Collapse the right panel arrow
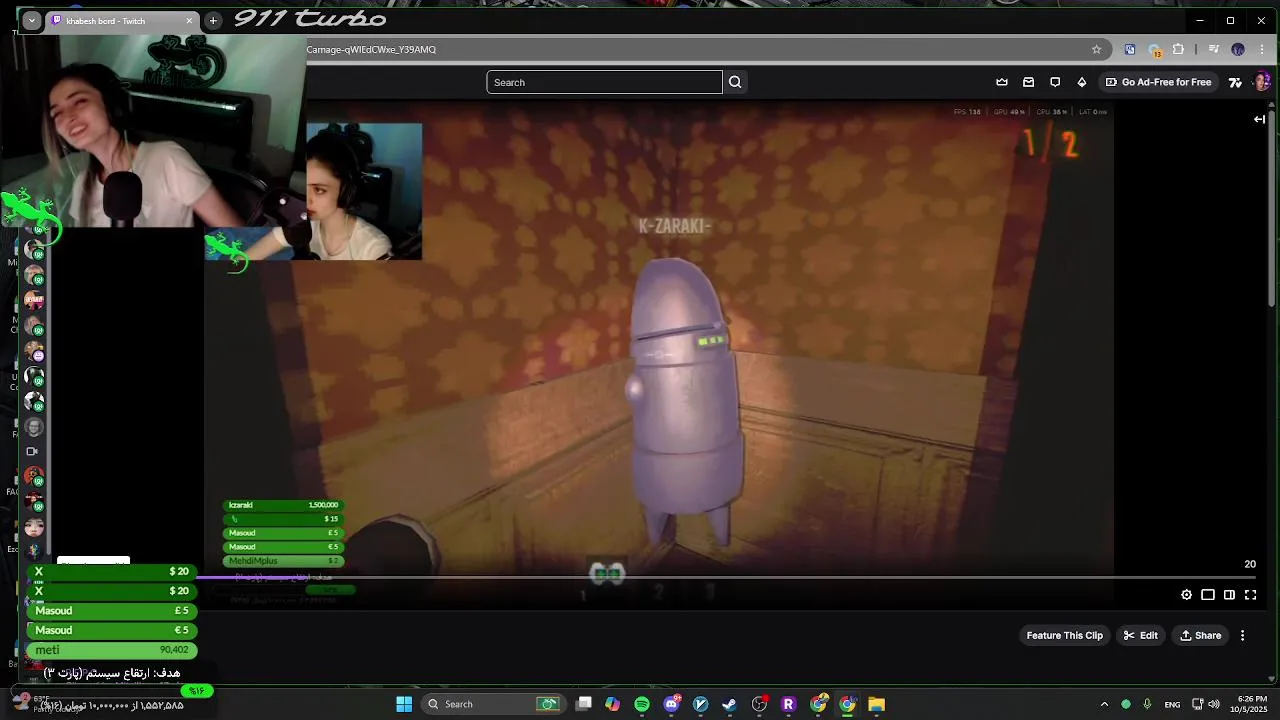Screen dimensions: 1280x720 click(1259, 119)
